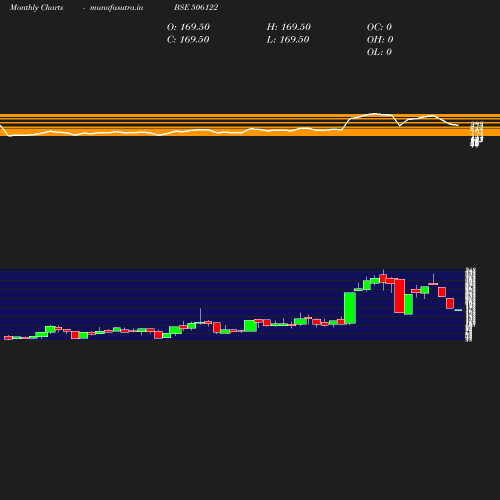This screenshot has width=500, height=500.
Task: Click the 'OC: 0' reading
Action: click(379, 27)
